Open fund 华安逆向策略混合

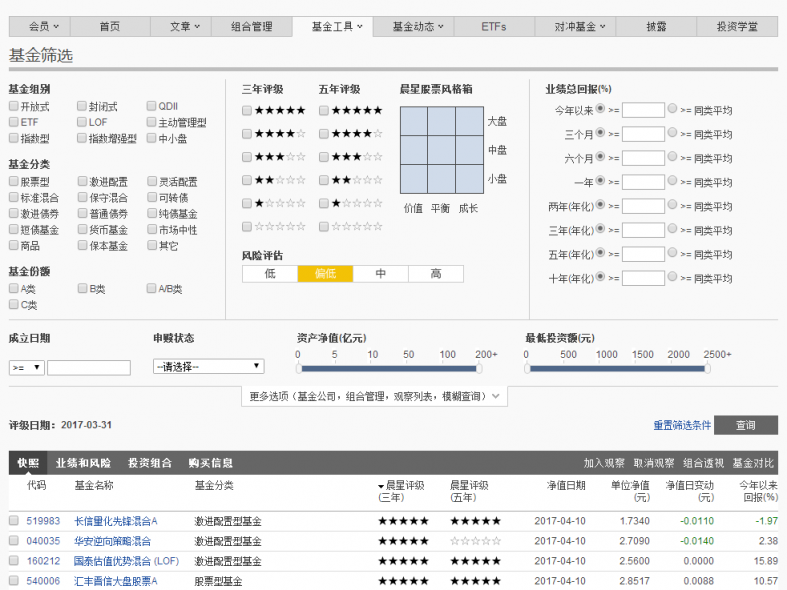[x=112, y=541]
